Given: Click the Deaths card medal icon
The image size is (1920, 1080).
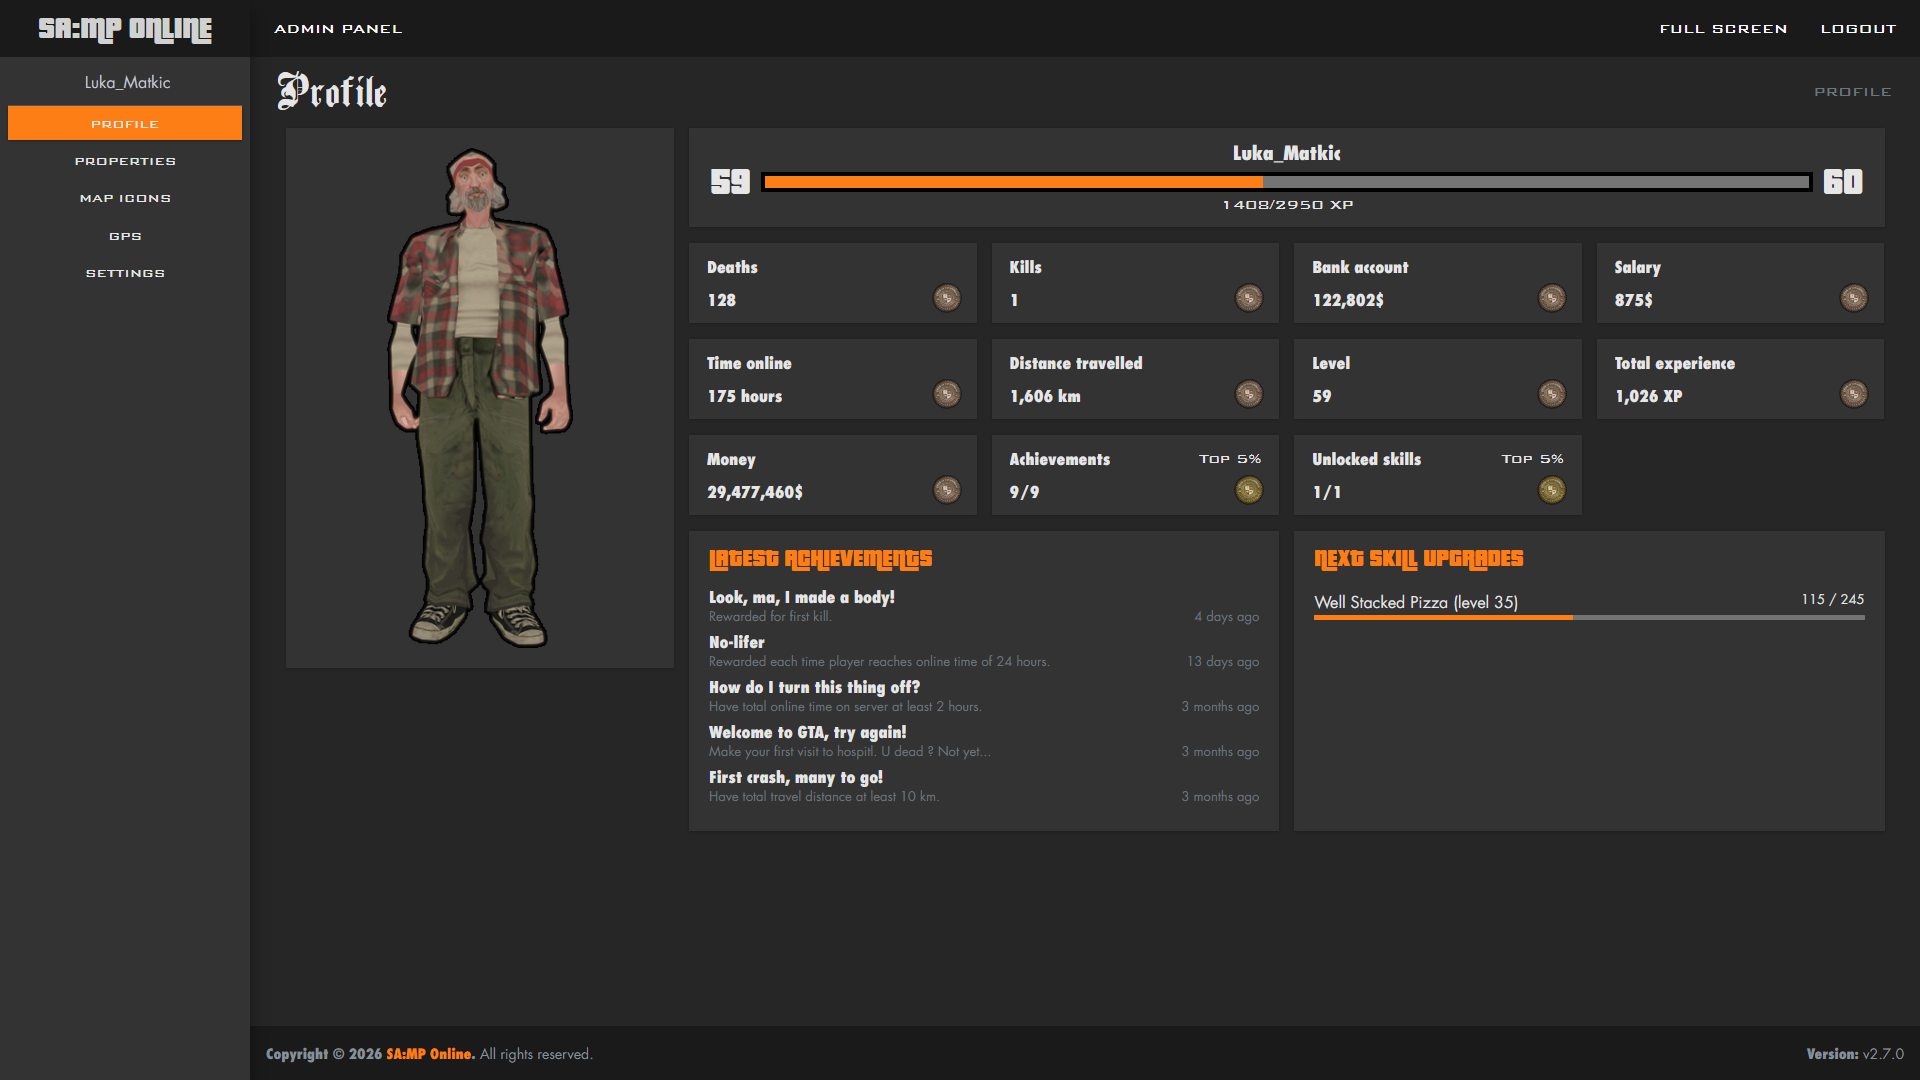Looking at the screenshot, I should (x=946, y=298).
